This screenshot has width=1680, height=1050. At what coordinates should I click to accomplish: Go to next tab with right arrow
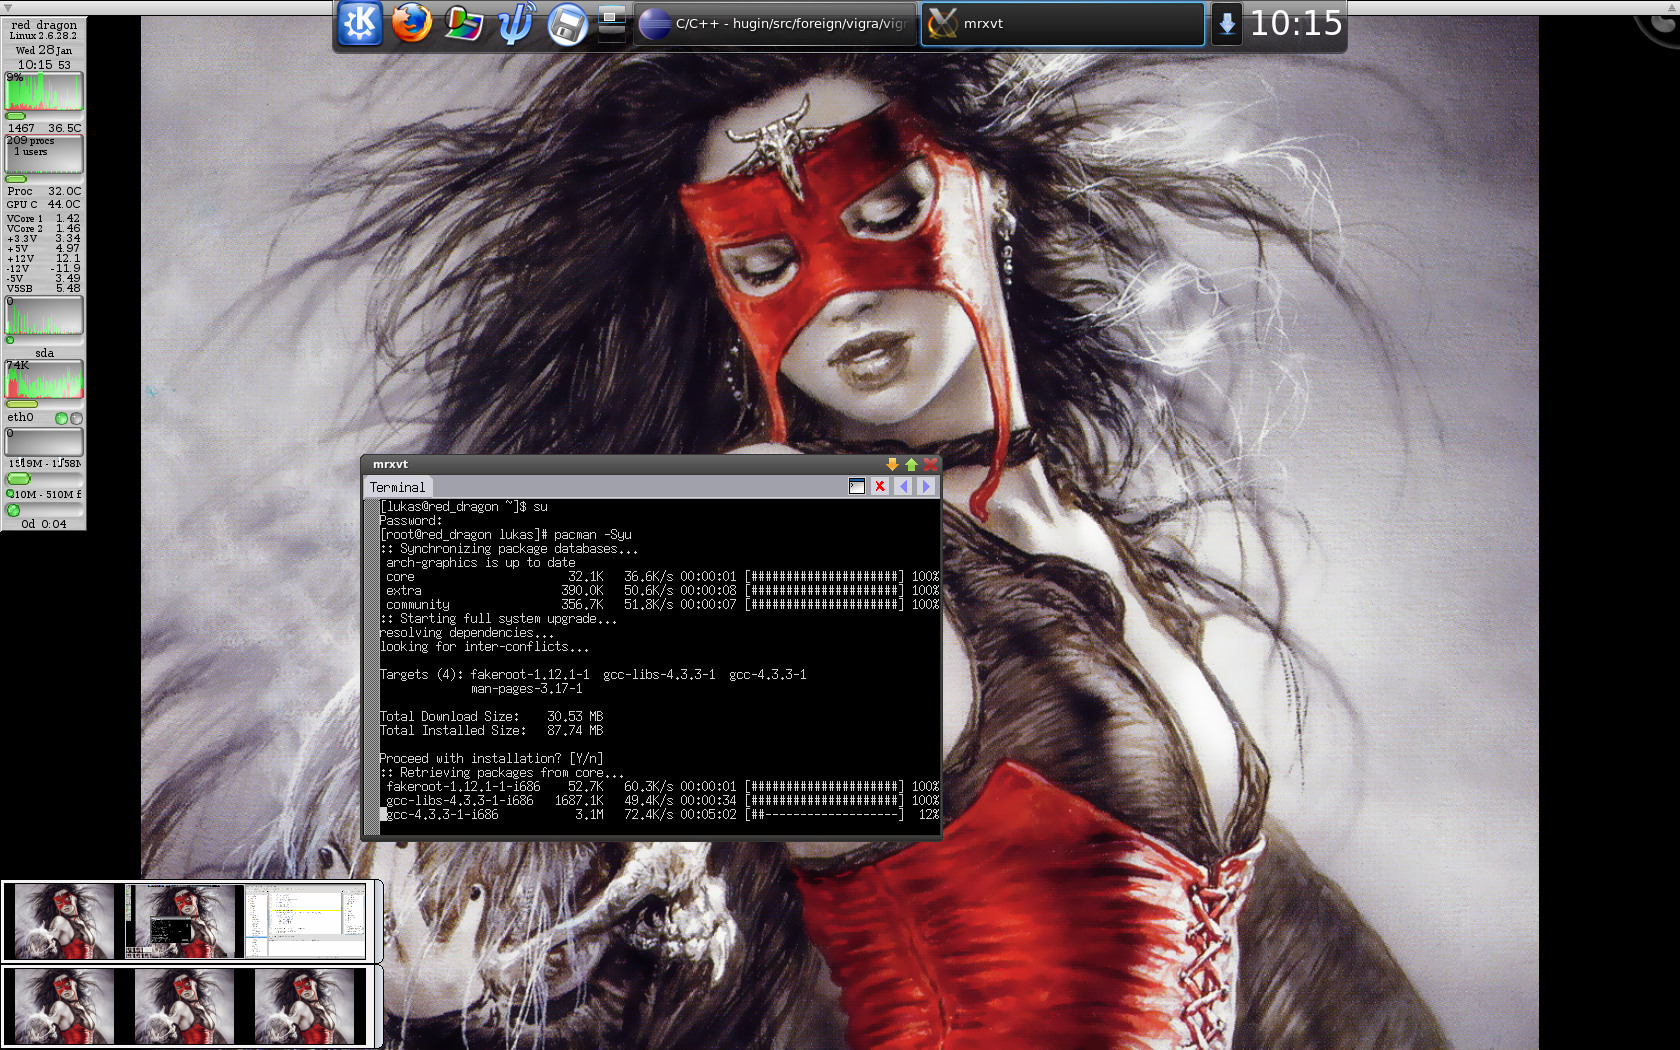click(926, 486)
